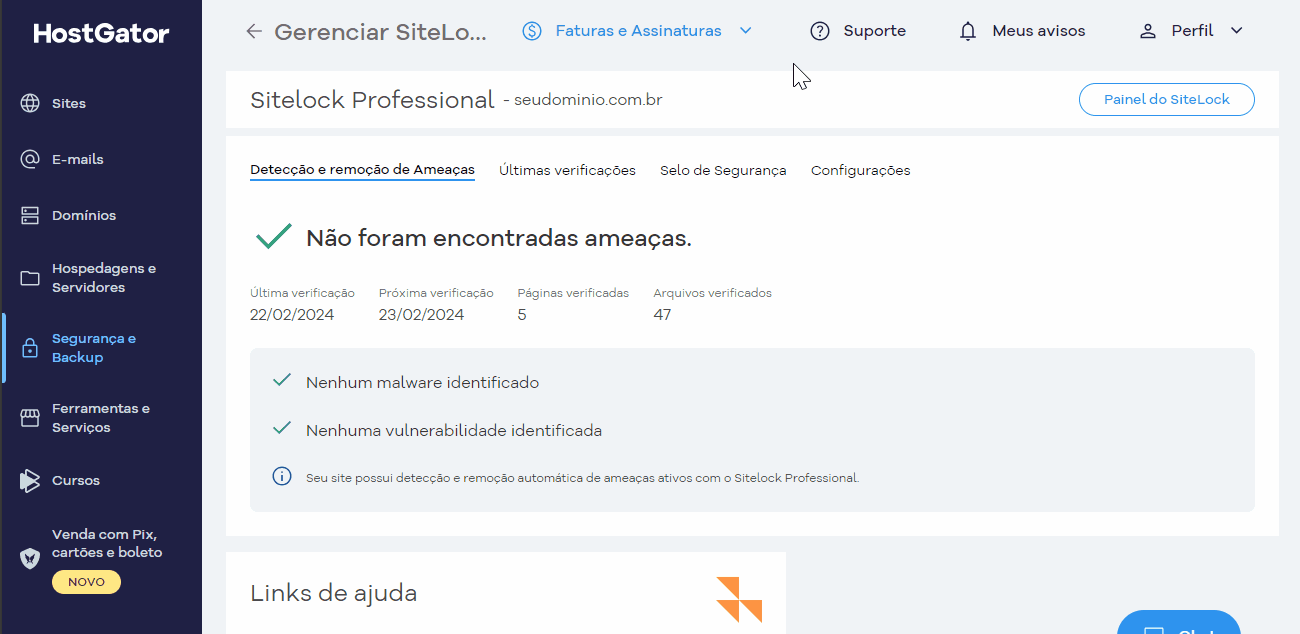Click the Cursos play icon
Image resolution: width=1300 pixels, height=634 pixels.
coord(30,480)
